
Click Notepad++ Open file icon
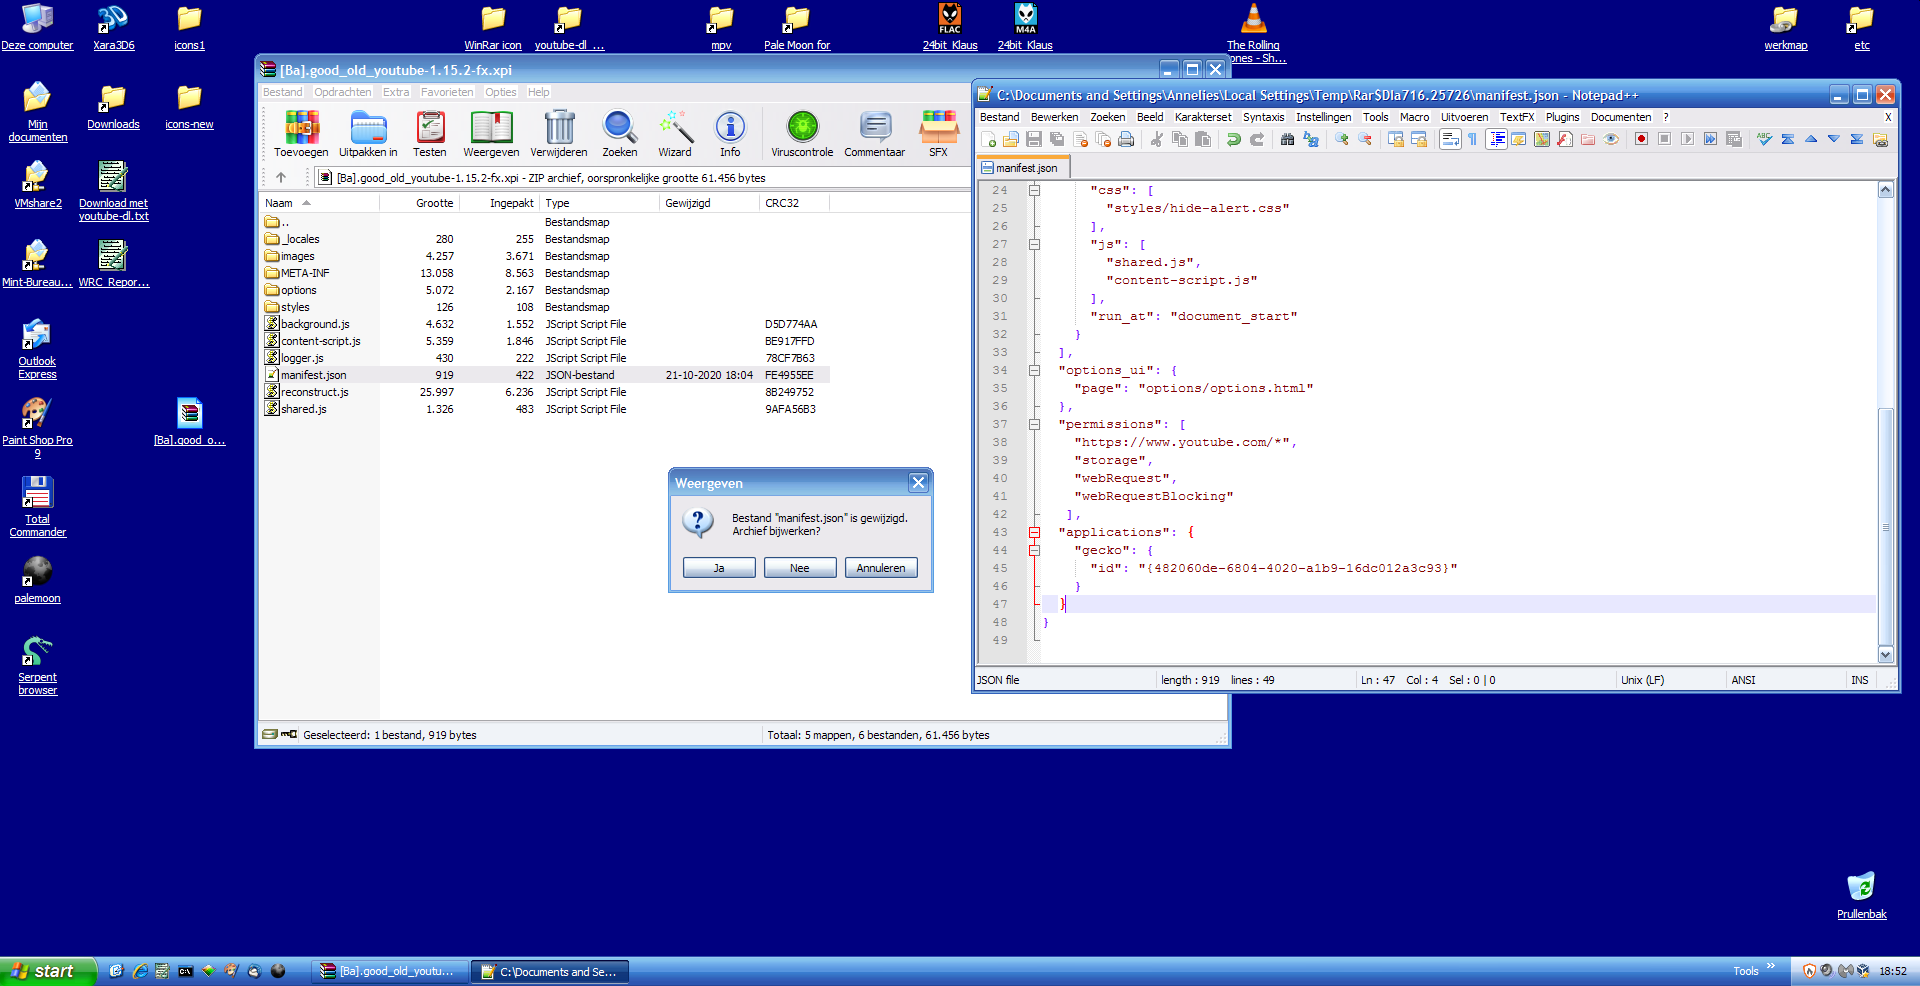1011,139
